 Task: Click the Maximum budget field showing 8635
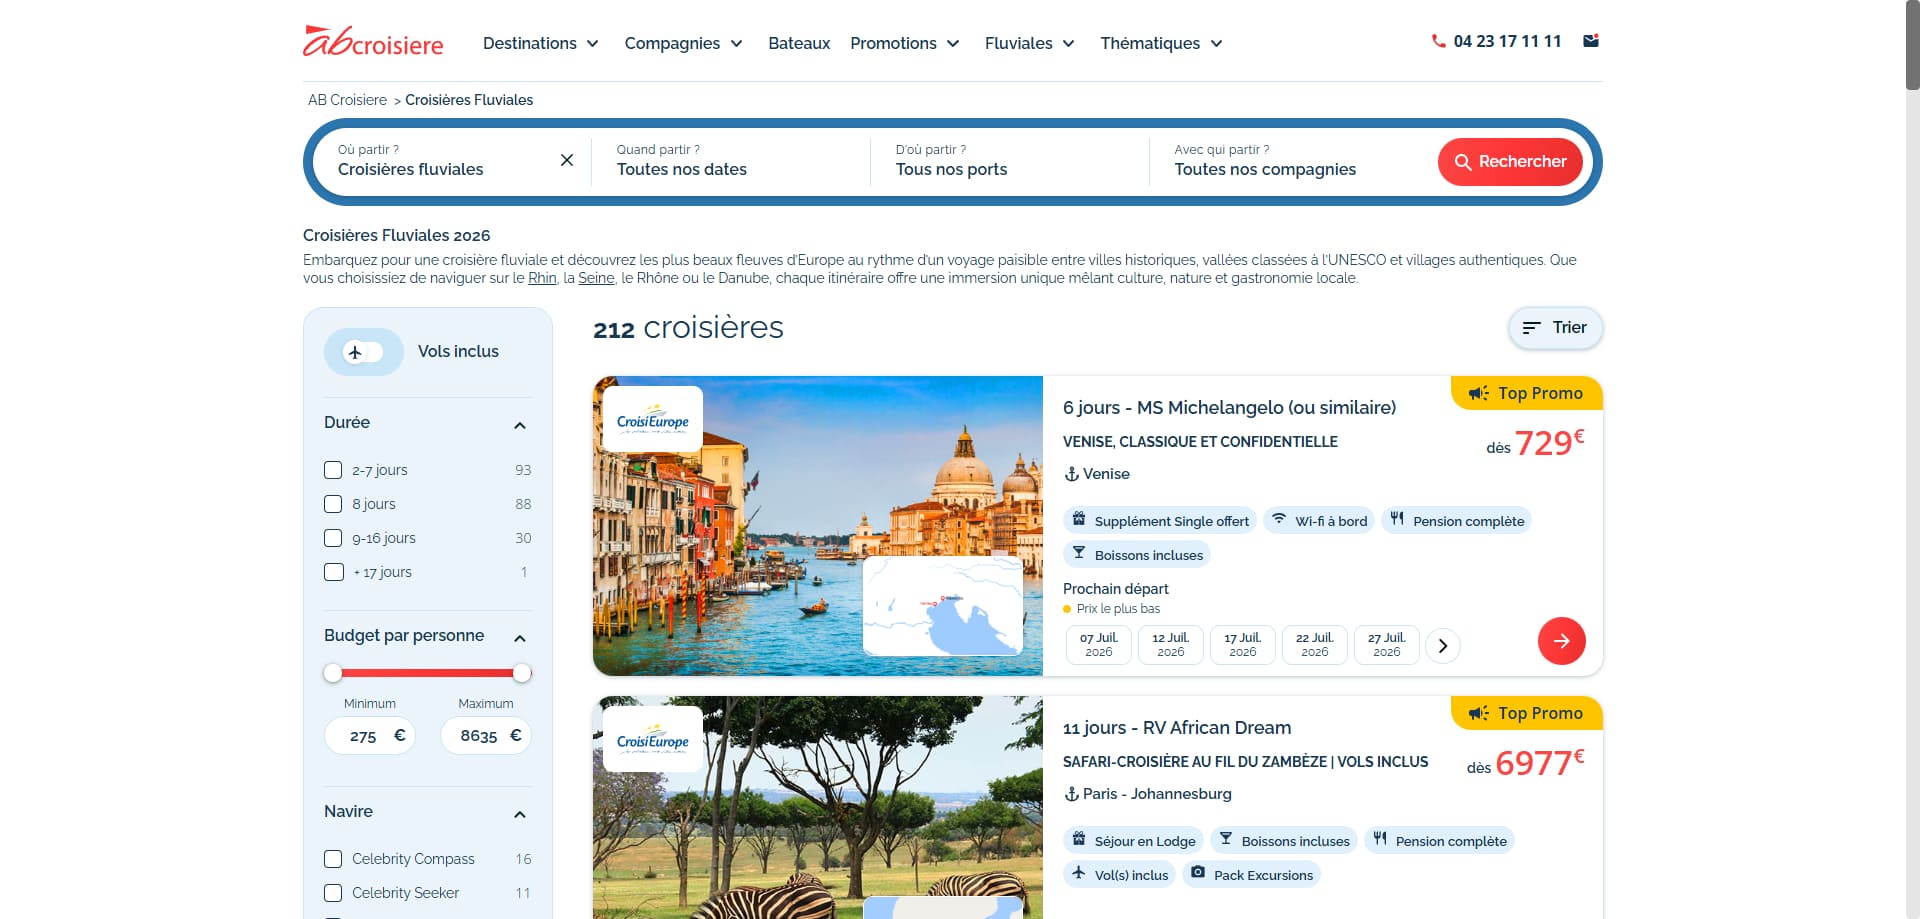point(486,736)
